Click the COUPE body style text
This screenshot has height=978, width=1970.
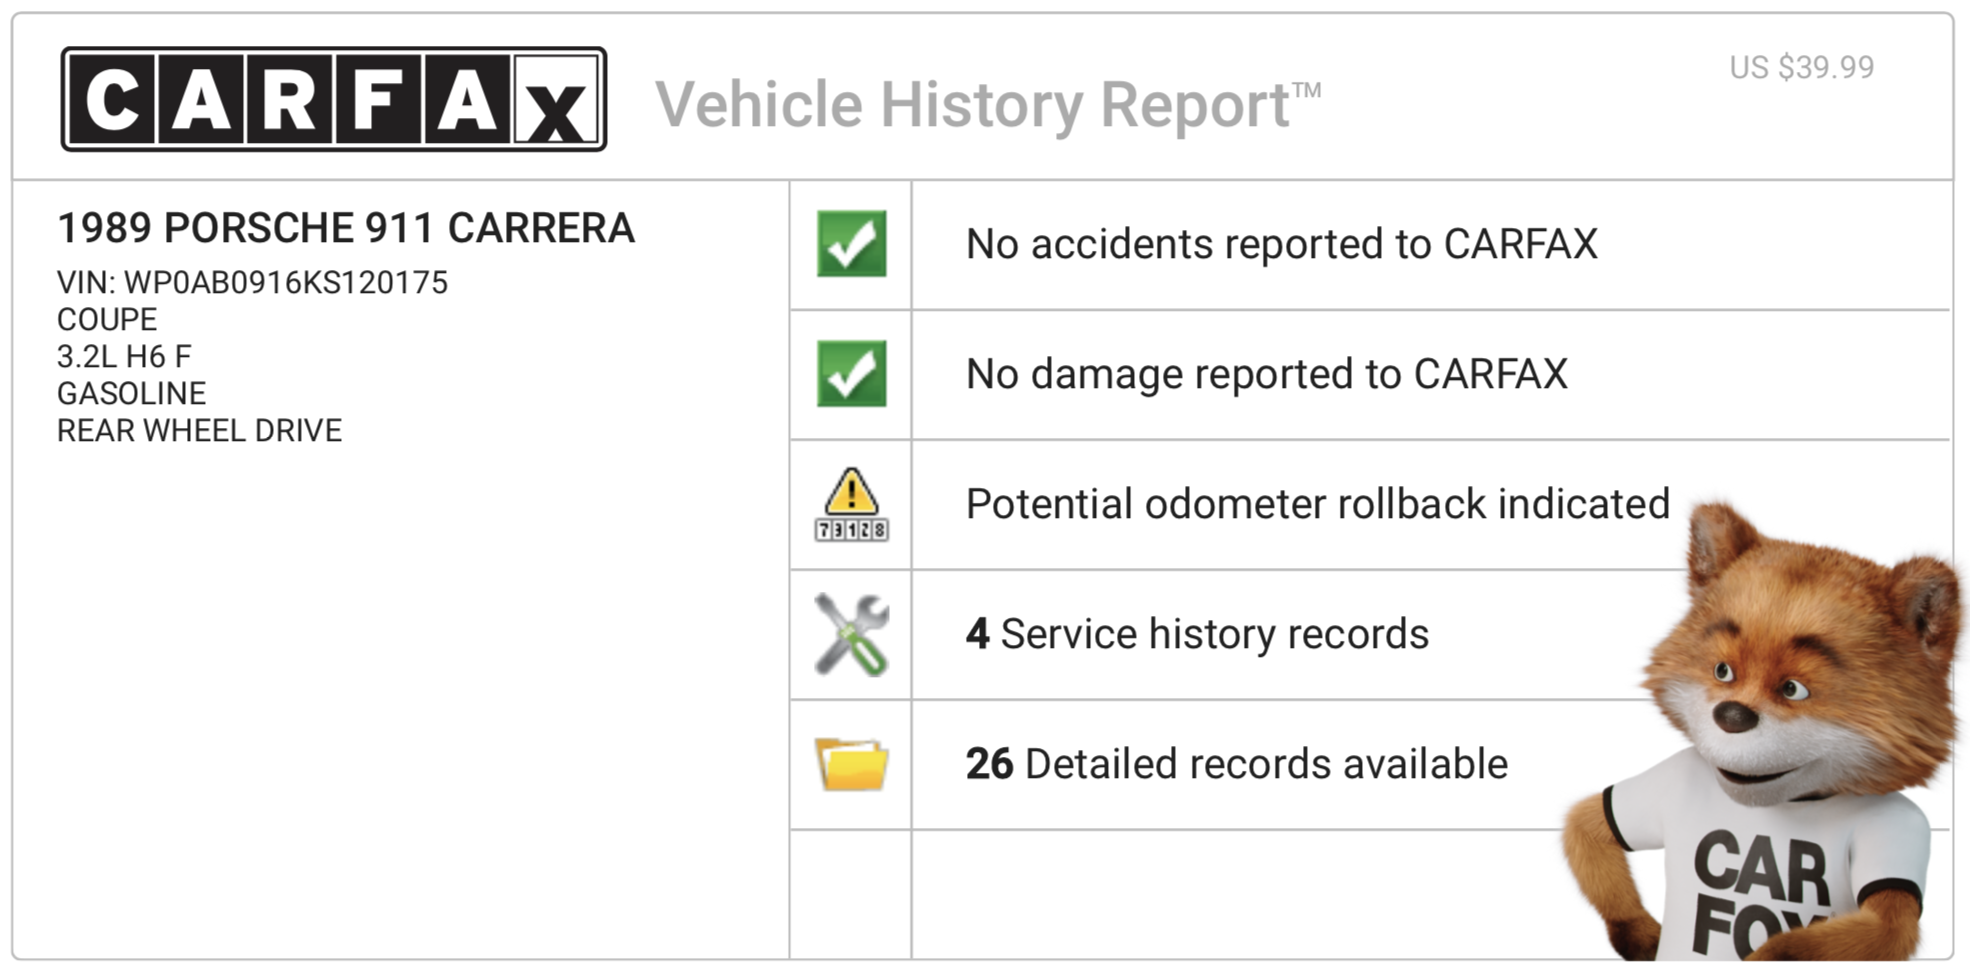(107, 320)
